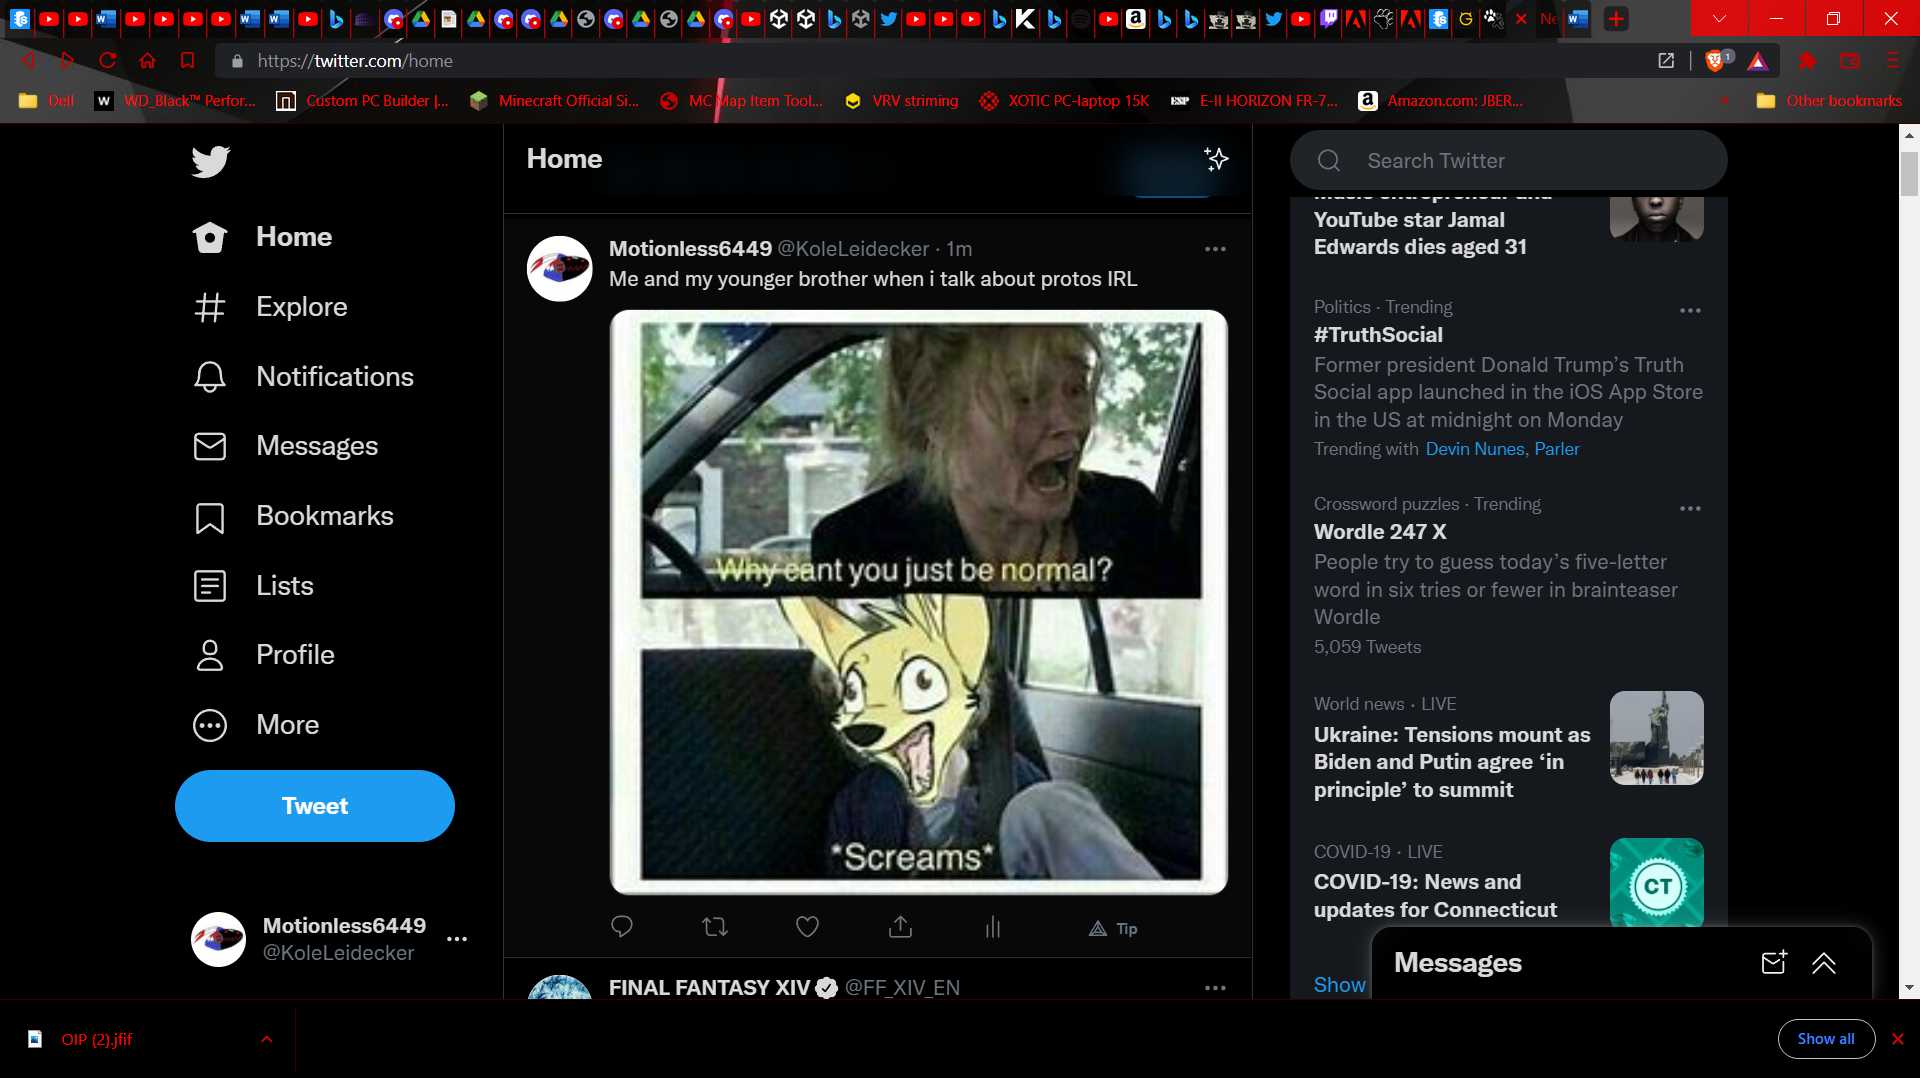Screen dimensions: 1920x1078
Task: Bookmark this page icon
Action: (187, 61)
